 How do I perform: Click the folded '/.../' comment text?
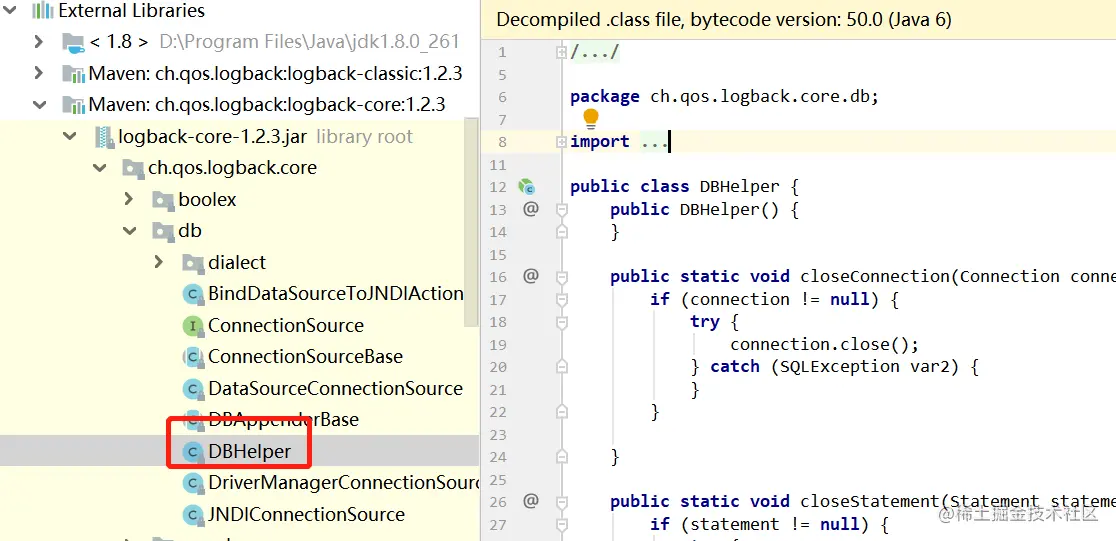[595, 52]
